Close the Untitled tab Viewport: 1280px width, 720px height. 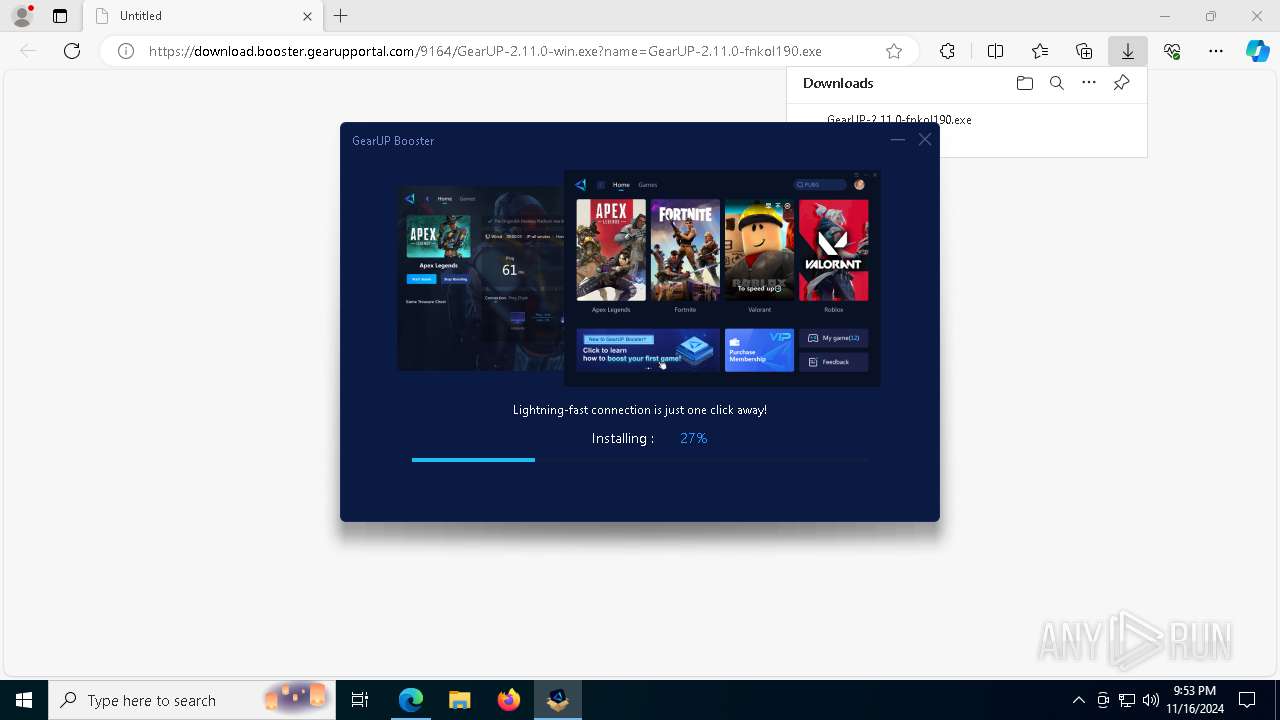(x=307, y=16)
